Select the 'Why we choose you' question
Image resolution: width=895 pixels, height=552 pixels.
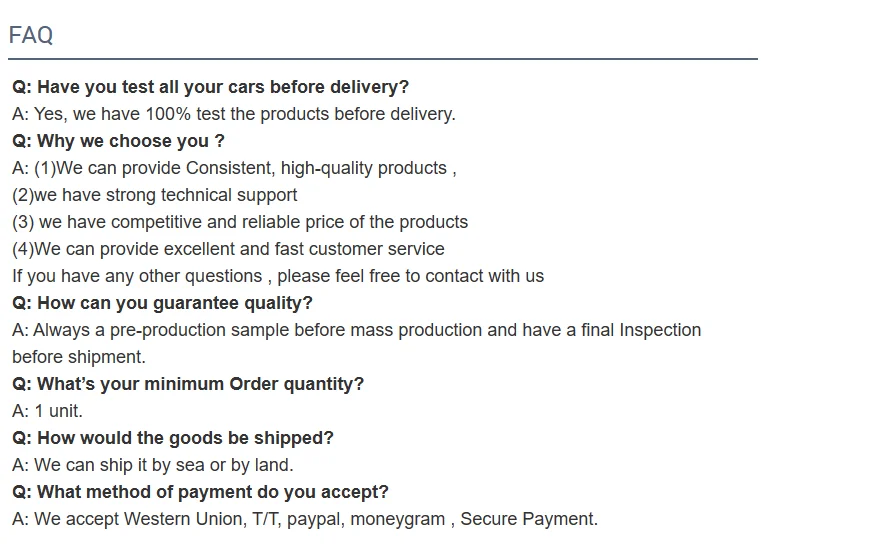point(118,141)
